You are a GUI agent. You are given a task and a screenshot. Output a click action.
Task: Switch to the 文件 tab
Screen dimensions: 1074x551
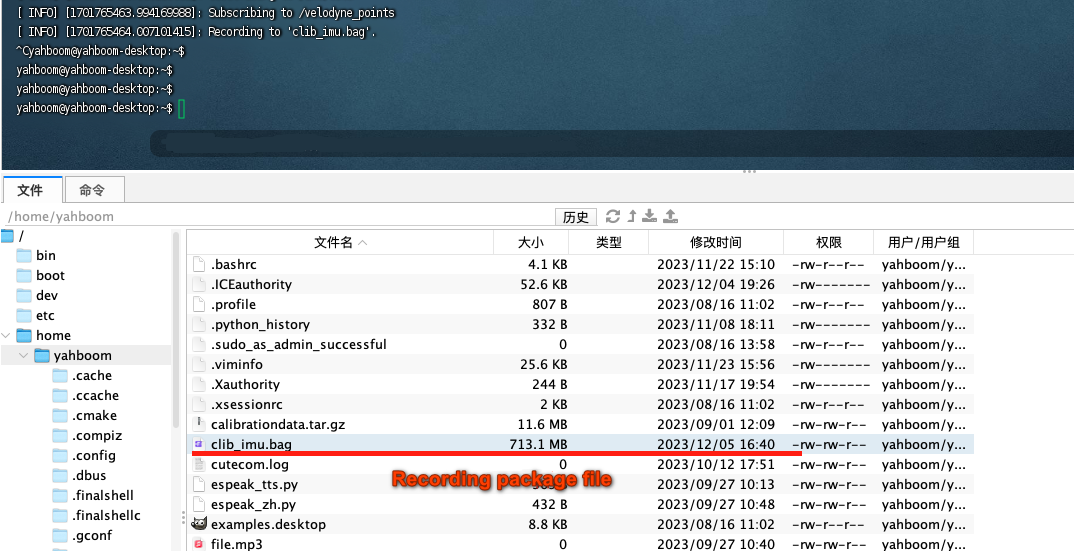32,190
